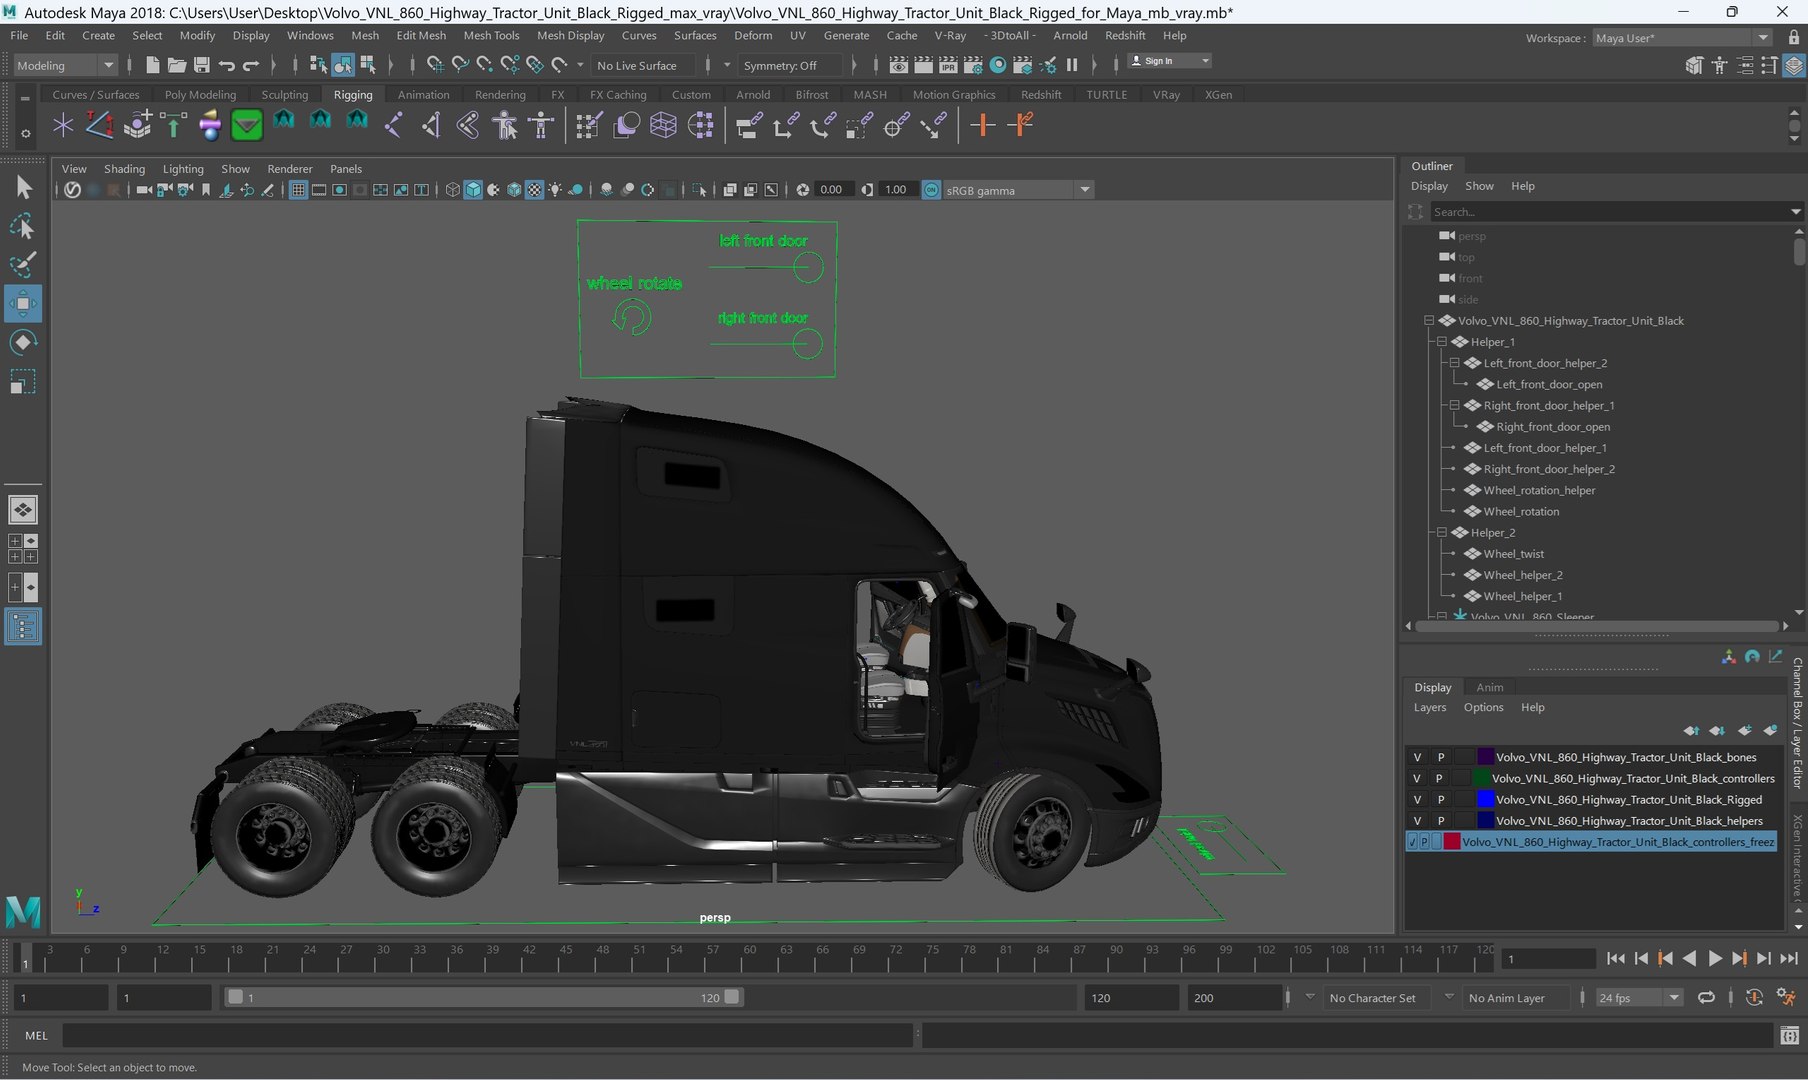Switch to the Animation shelf tab
The image size is (1808, 1080).
click(x=423, y=95)
